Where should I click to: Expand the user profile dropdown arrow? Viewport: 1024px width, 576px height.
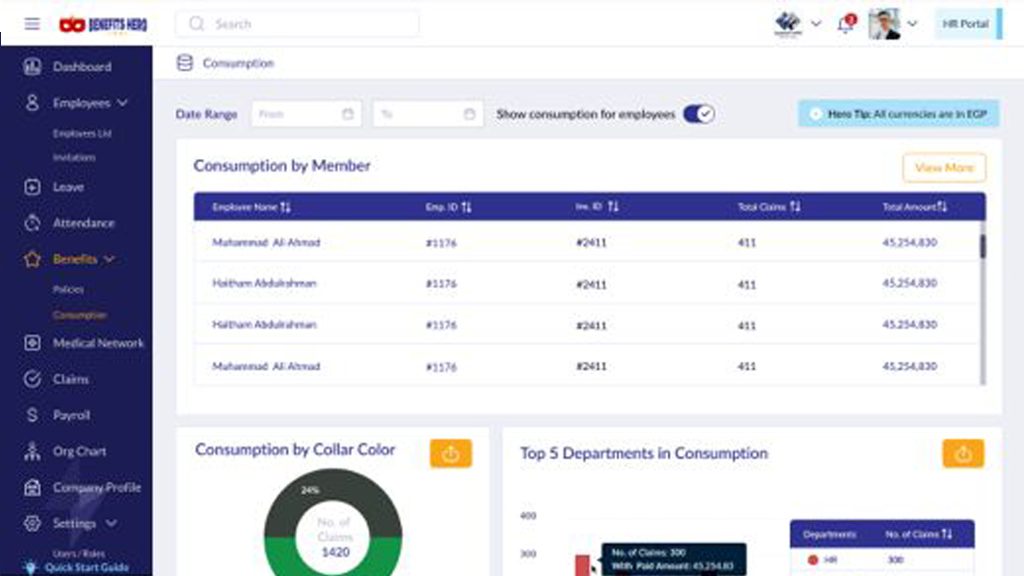pos(912,24)
